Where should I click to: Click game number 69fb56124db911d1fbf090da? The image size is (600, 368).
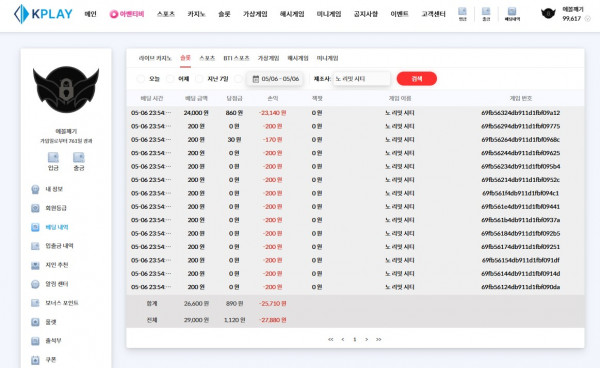[520, 287]
